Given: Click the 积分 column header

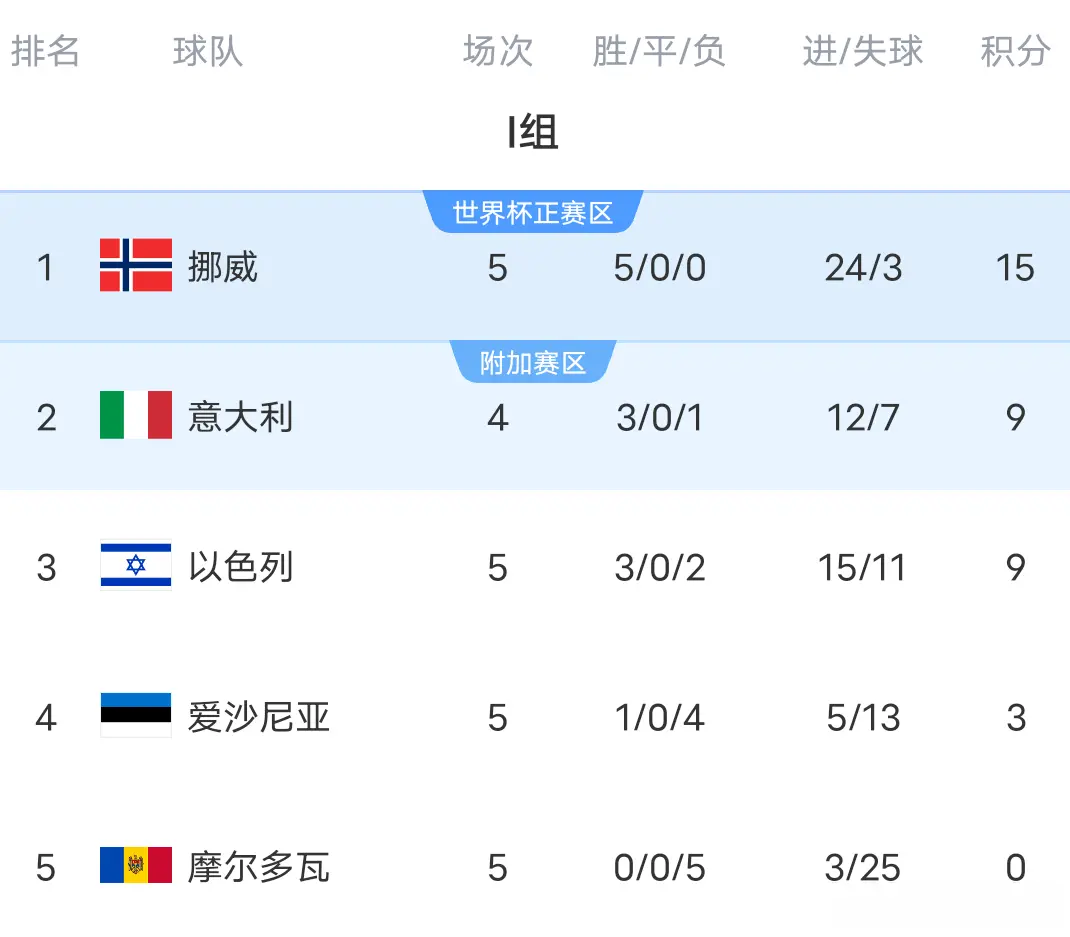Looking at the screenshot, I should coord(1016,52).
